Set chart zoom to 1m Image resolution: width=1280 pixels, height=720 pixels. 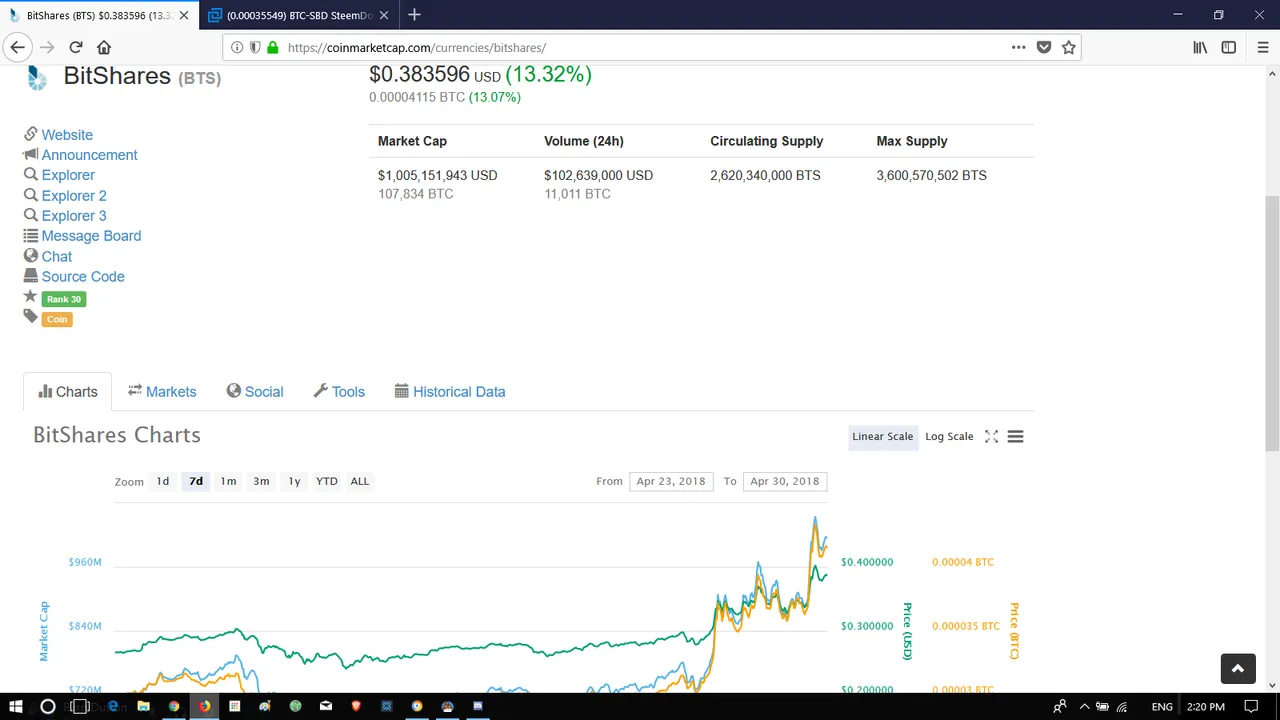(229, 482)
